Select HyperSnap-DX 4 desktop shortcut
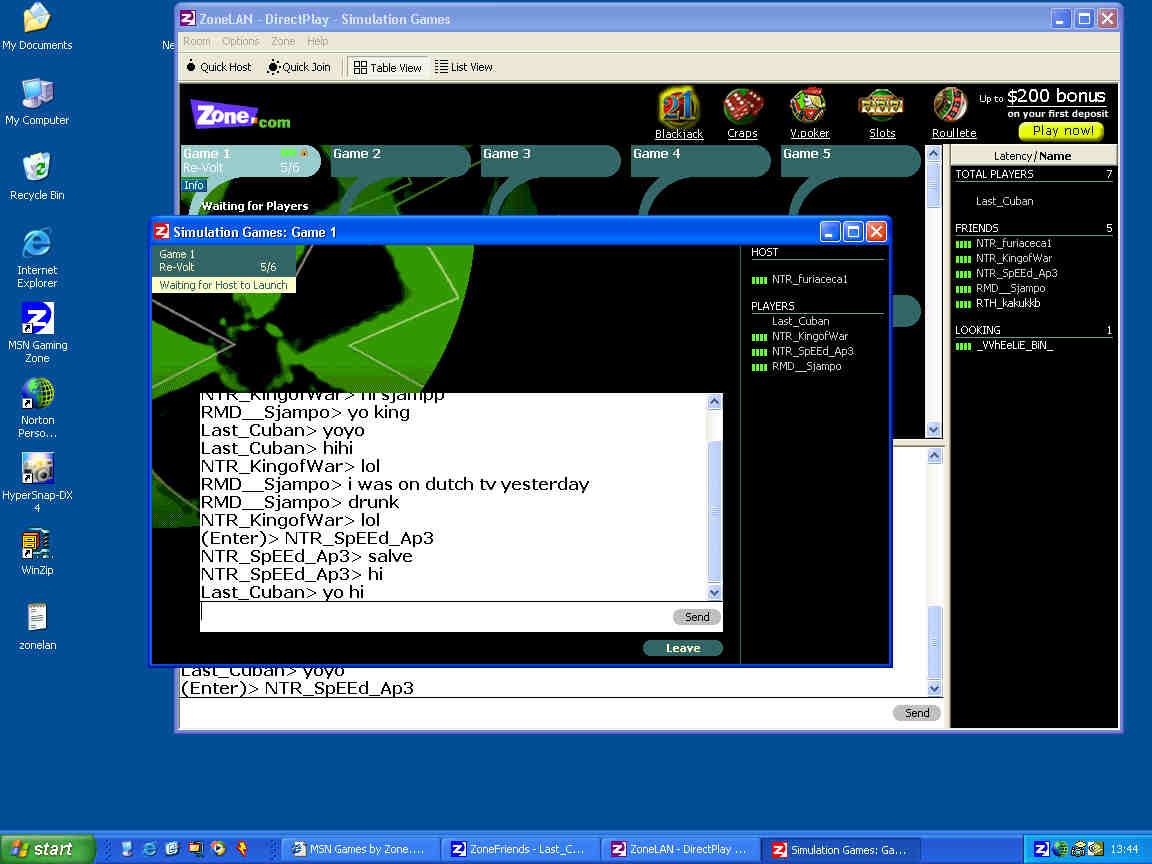This screenshot has width=1152, height=864. coord(37,483)
